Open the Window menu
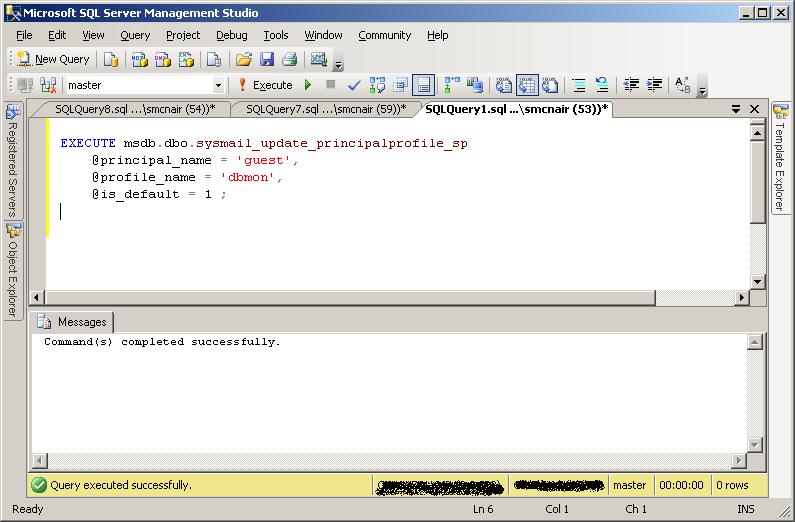 pos(323,35)
